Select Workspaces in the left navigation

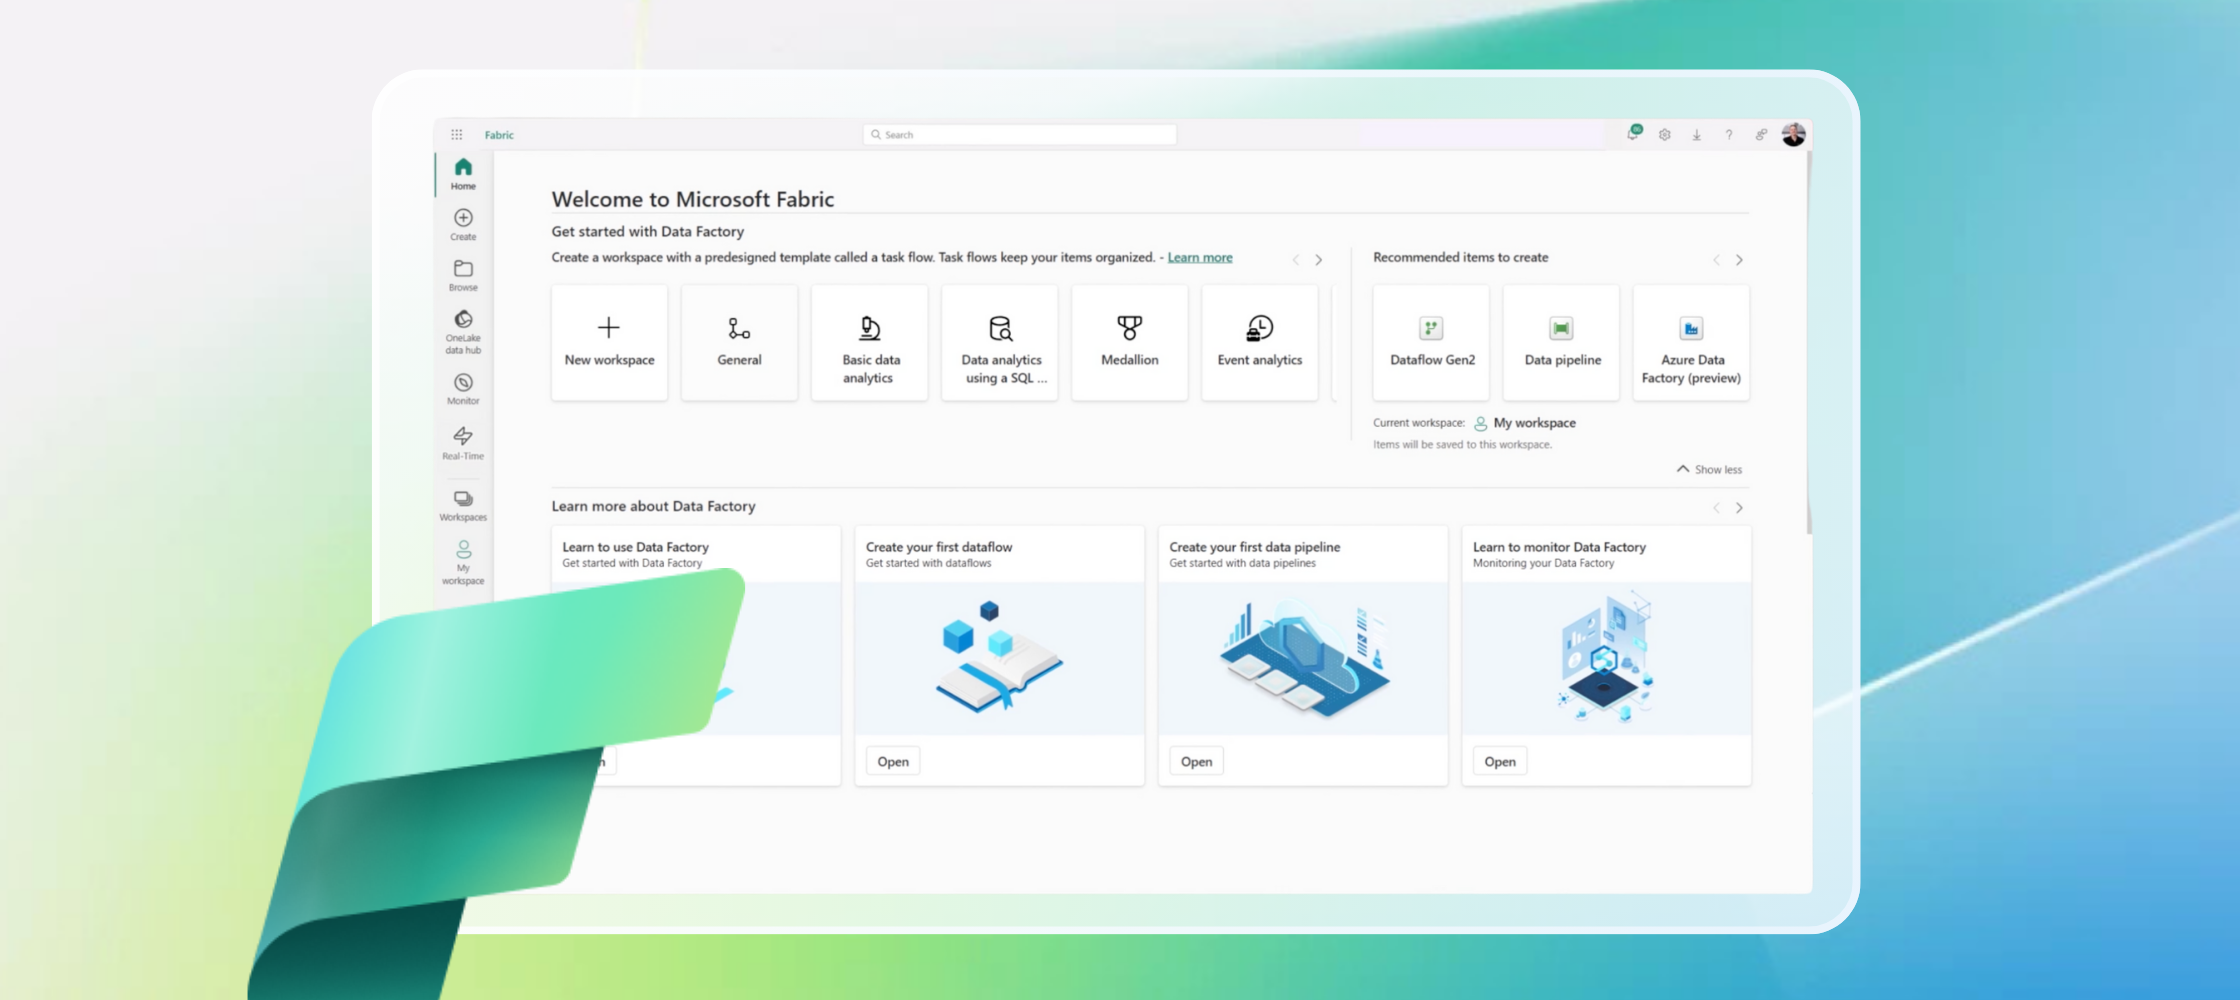coord(463,504)
